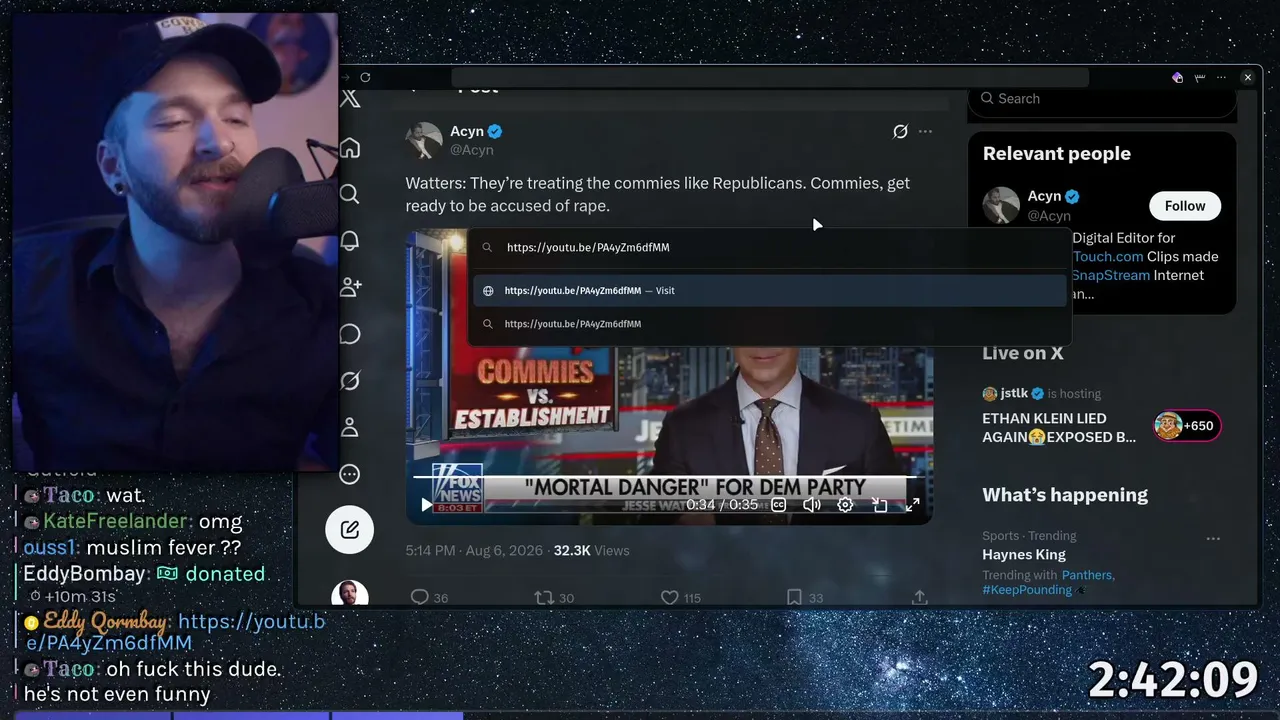The image size is (1280, 720).
Task: Click the Acyn author name on post
Action: click(x=467, y=131)
